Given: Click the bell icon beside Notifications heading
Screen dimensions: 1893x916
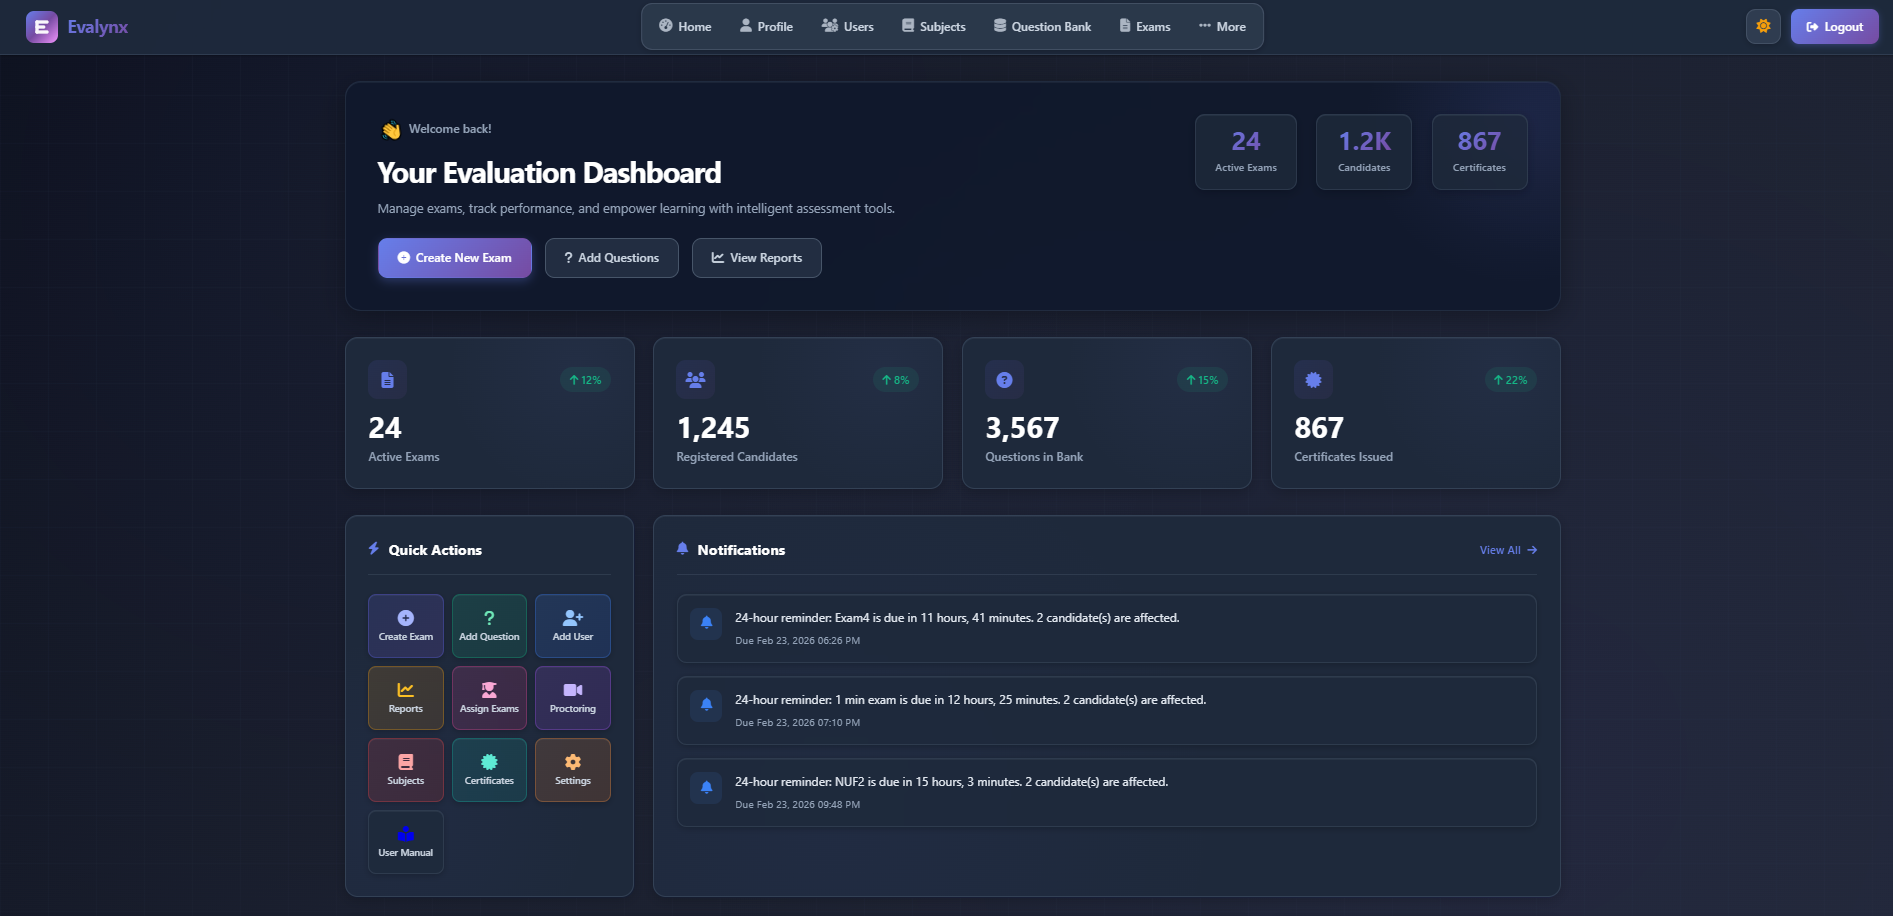Looking at the screenshot, I should (x=682, y=548).
